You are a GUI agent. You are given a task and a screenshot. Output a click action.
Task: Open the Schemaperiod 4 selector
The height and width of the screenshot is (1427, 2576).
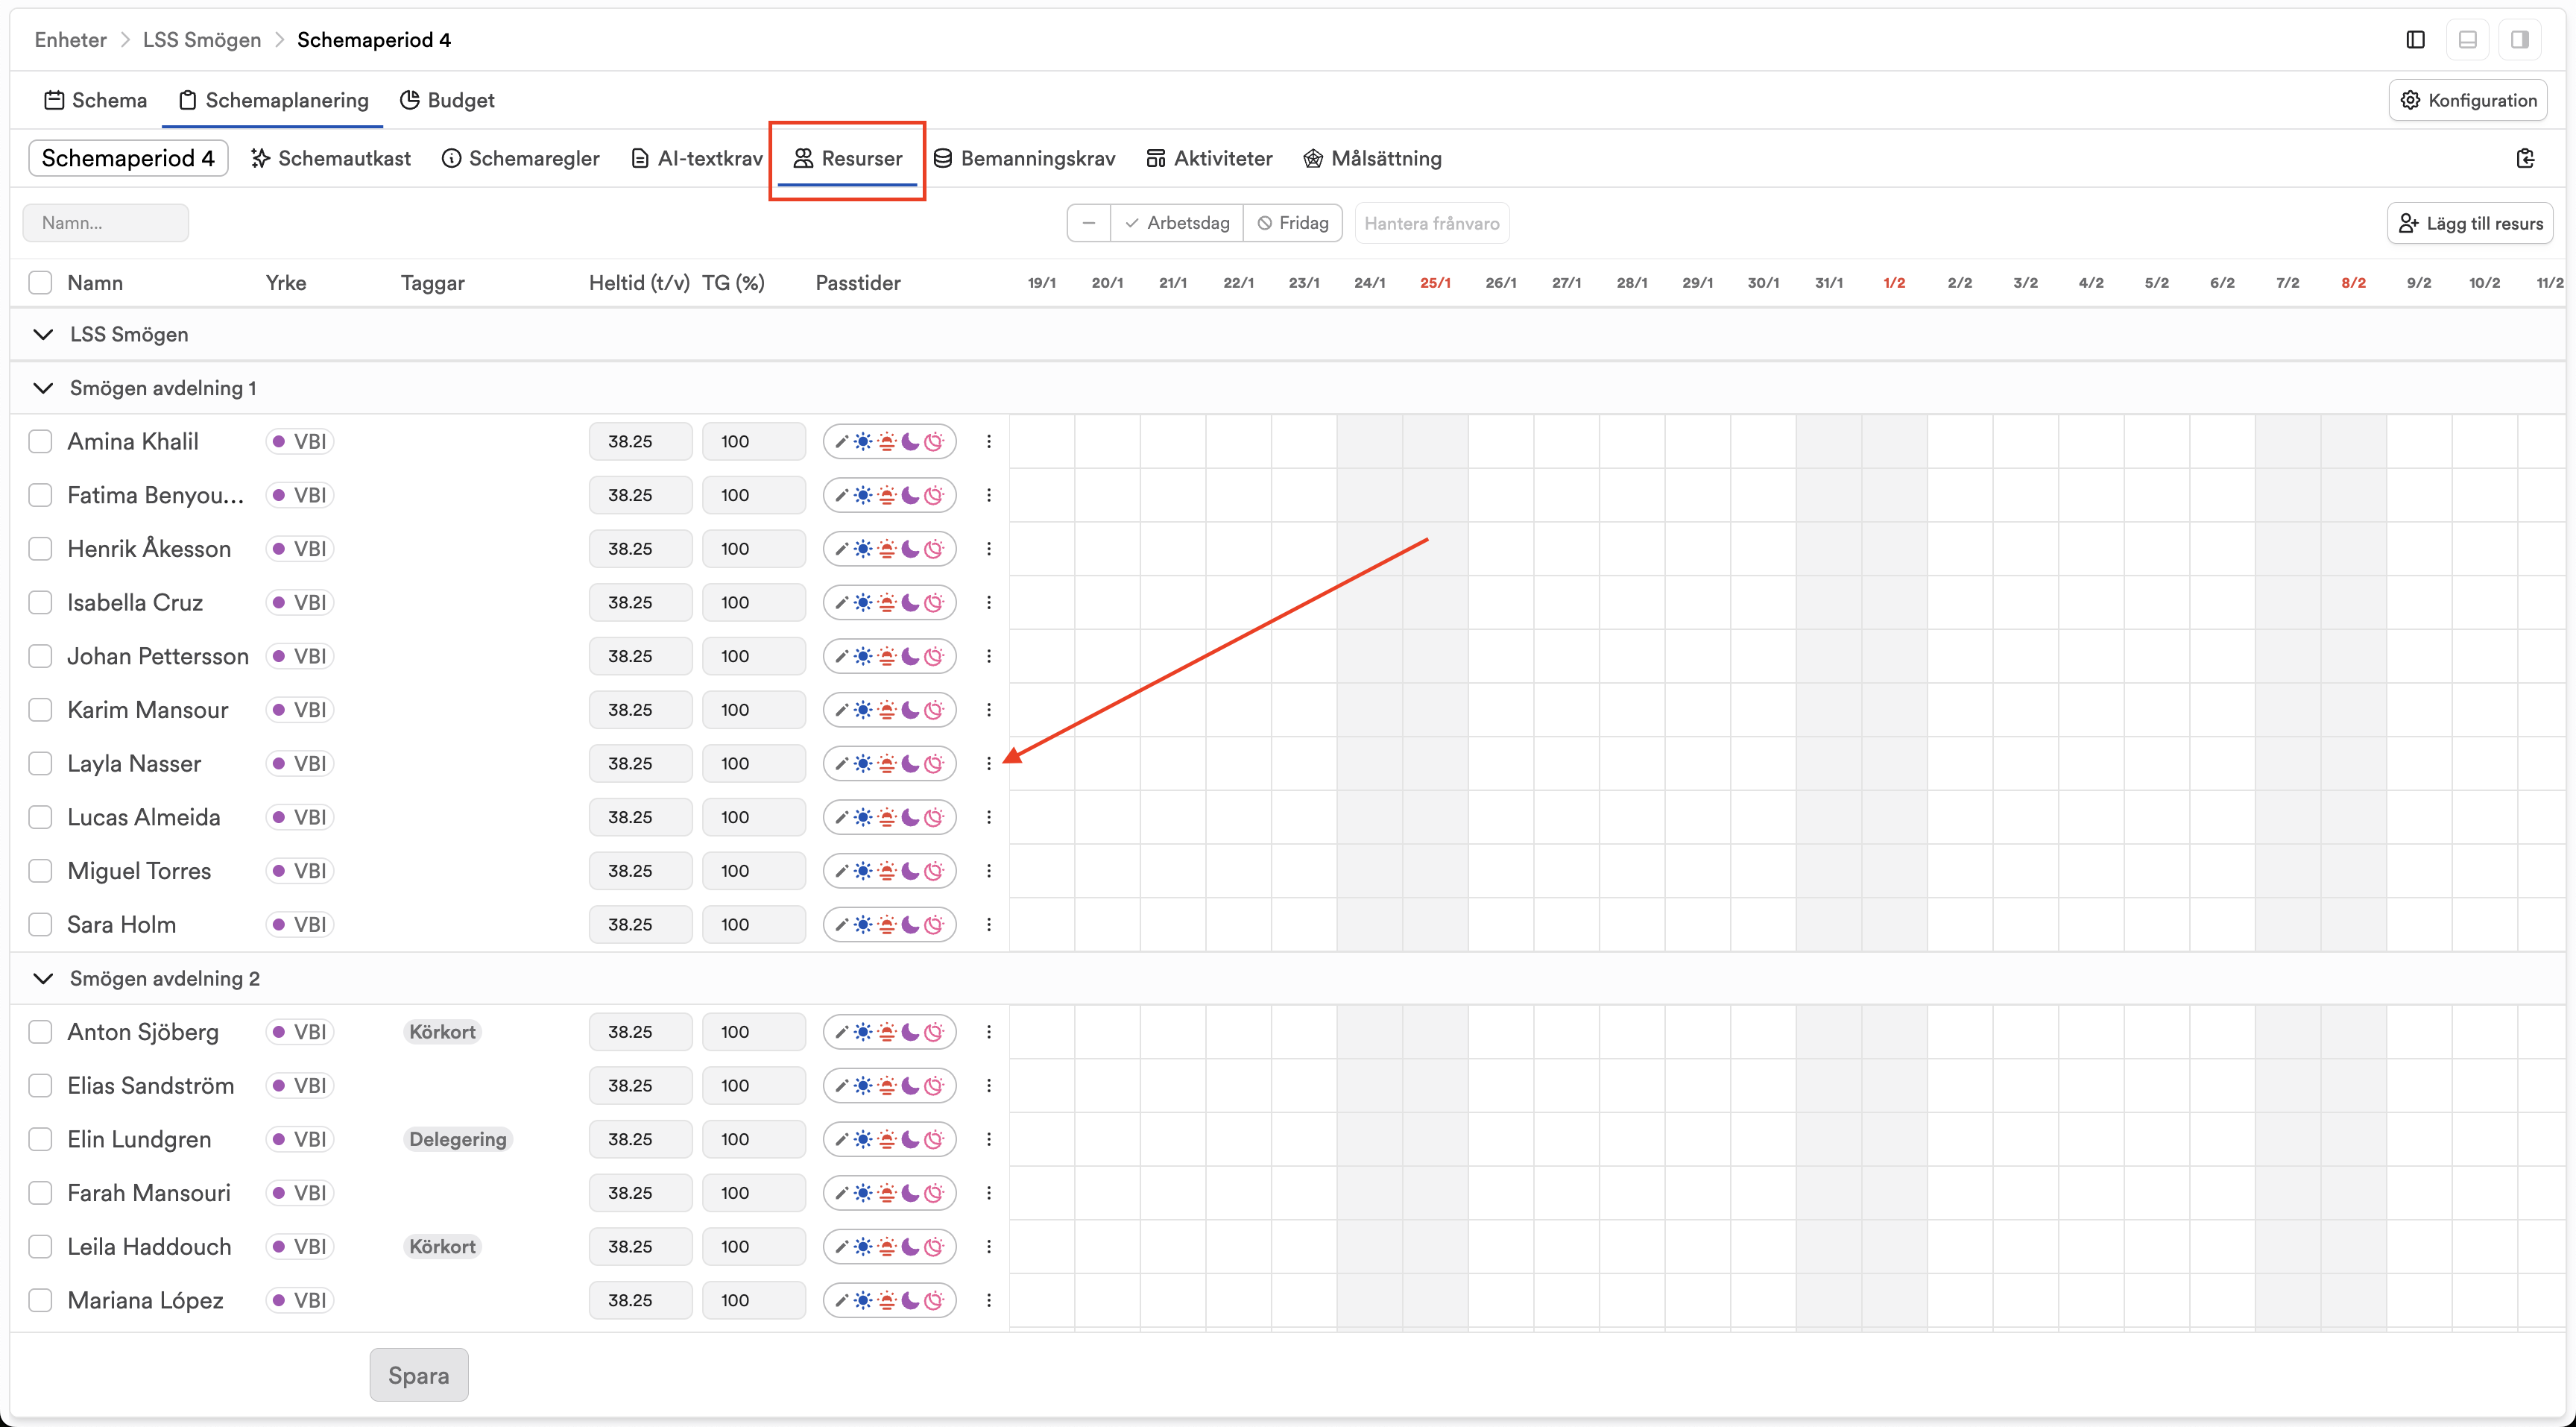point(128,158)
